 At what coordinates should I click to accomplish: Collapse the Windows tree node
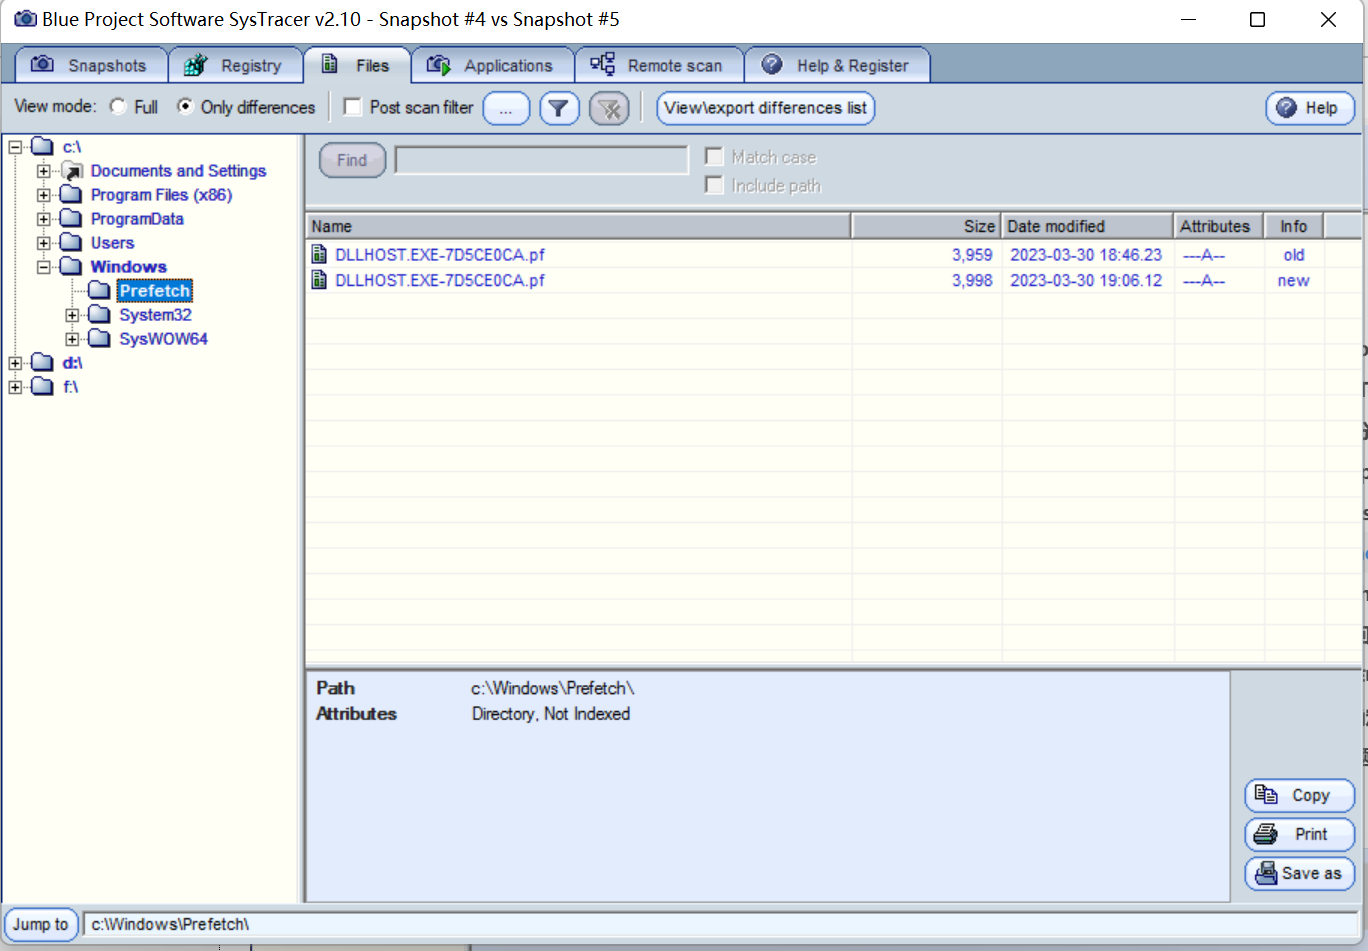pos(43,267)
